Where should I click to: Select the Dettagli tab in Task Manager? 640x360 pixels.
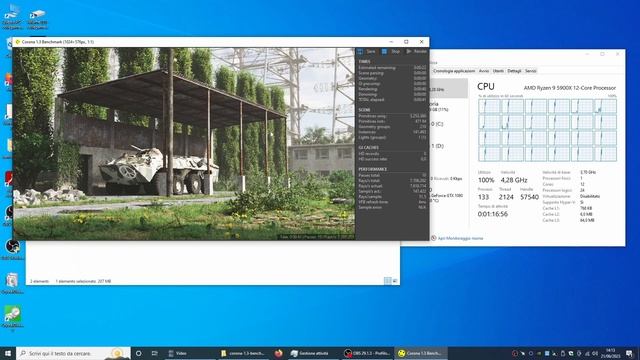[x=514, y=71]
